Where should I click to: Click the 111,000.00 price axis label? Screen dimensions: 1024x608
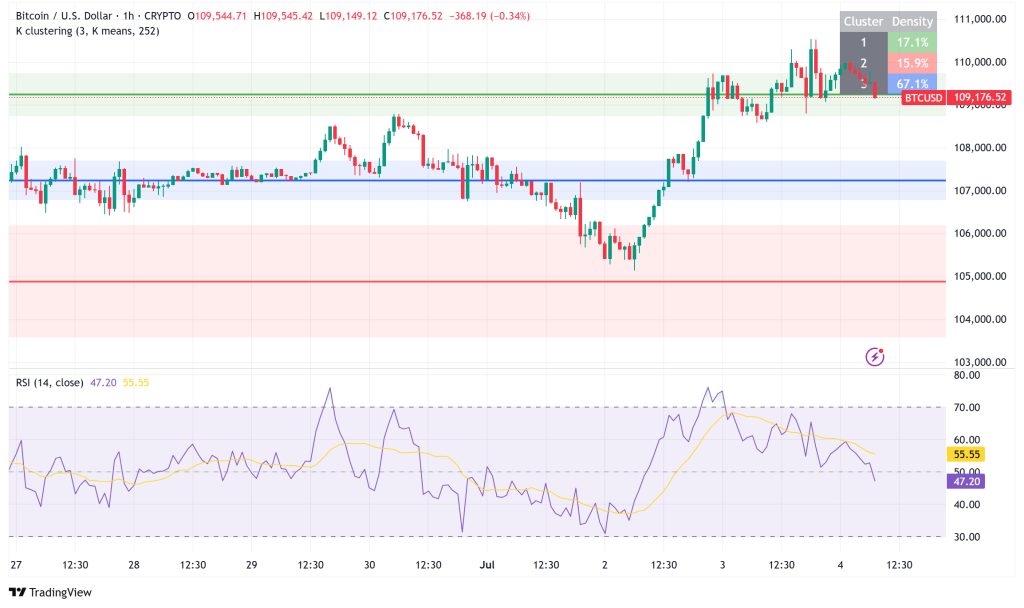980,19
